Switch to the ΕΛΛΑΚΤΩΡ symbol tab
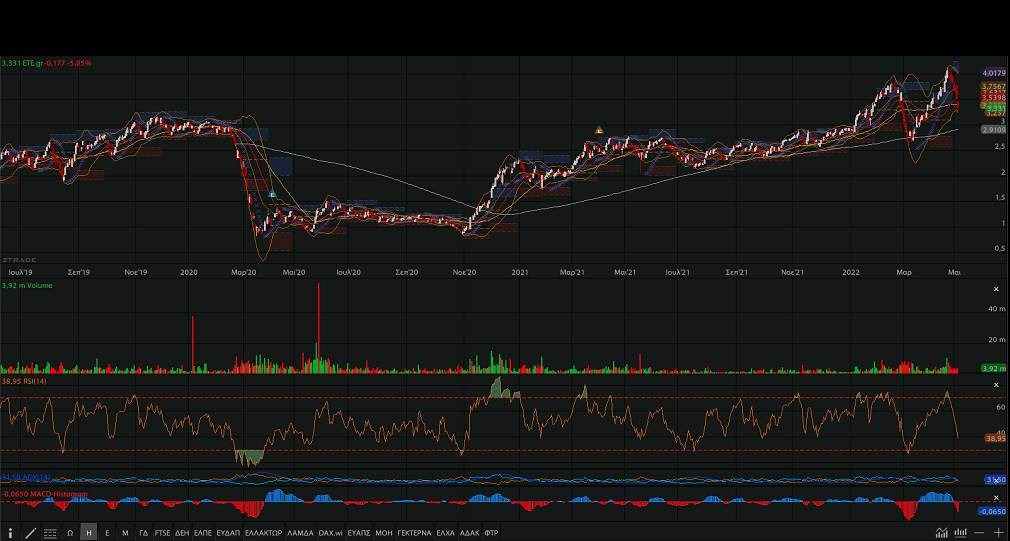 (263, 533)
